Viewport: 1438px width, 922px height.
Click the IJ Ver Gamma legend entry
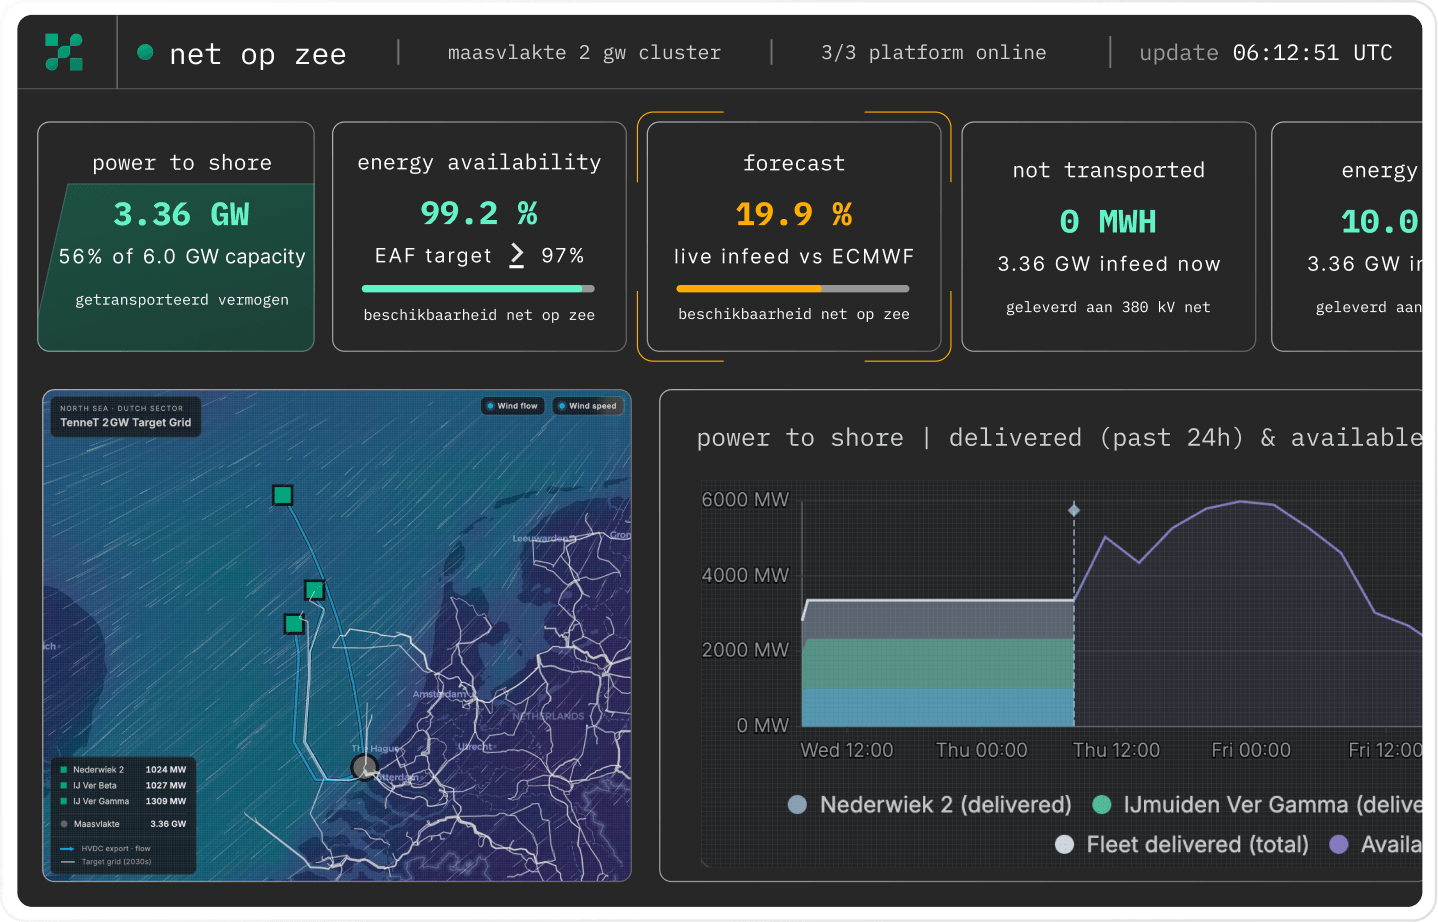click(x=123, y=801)
